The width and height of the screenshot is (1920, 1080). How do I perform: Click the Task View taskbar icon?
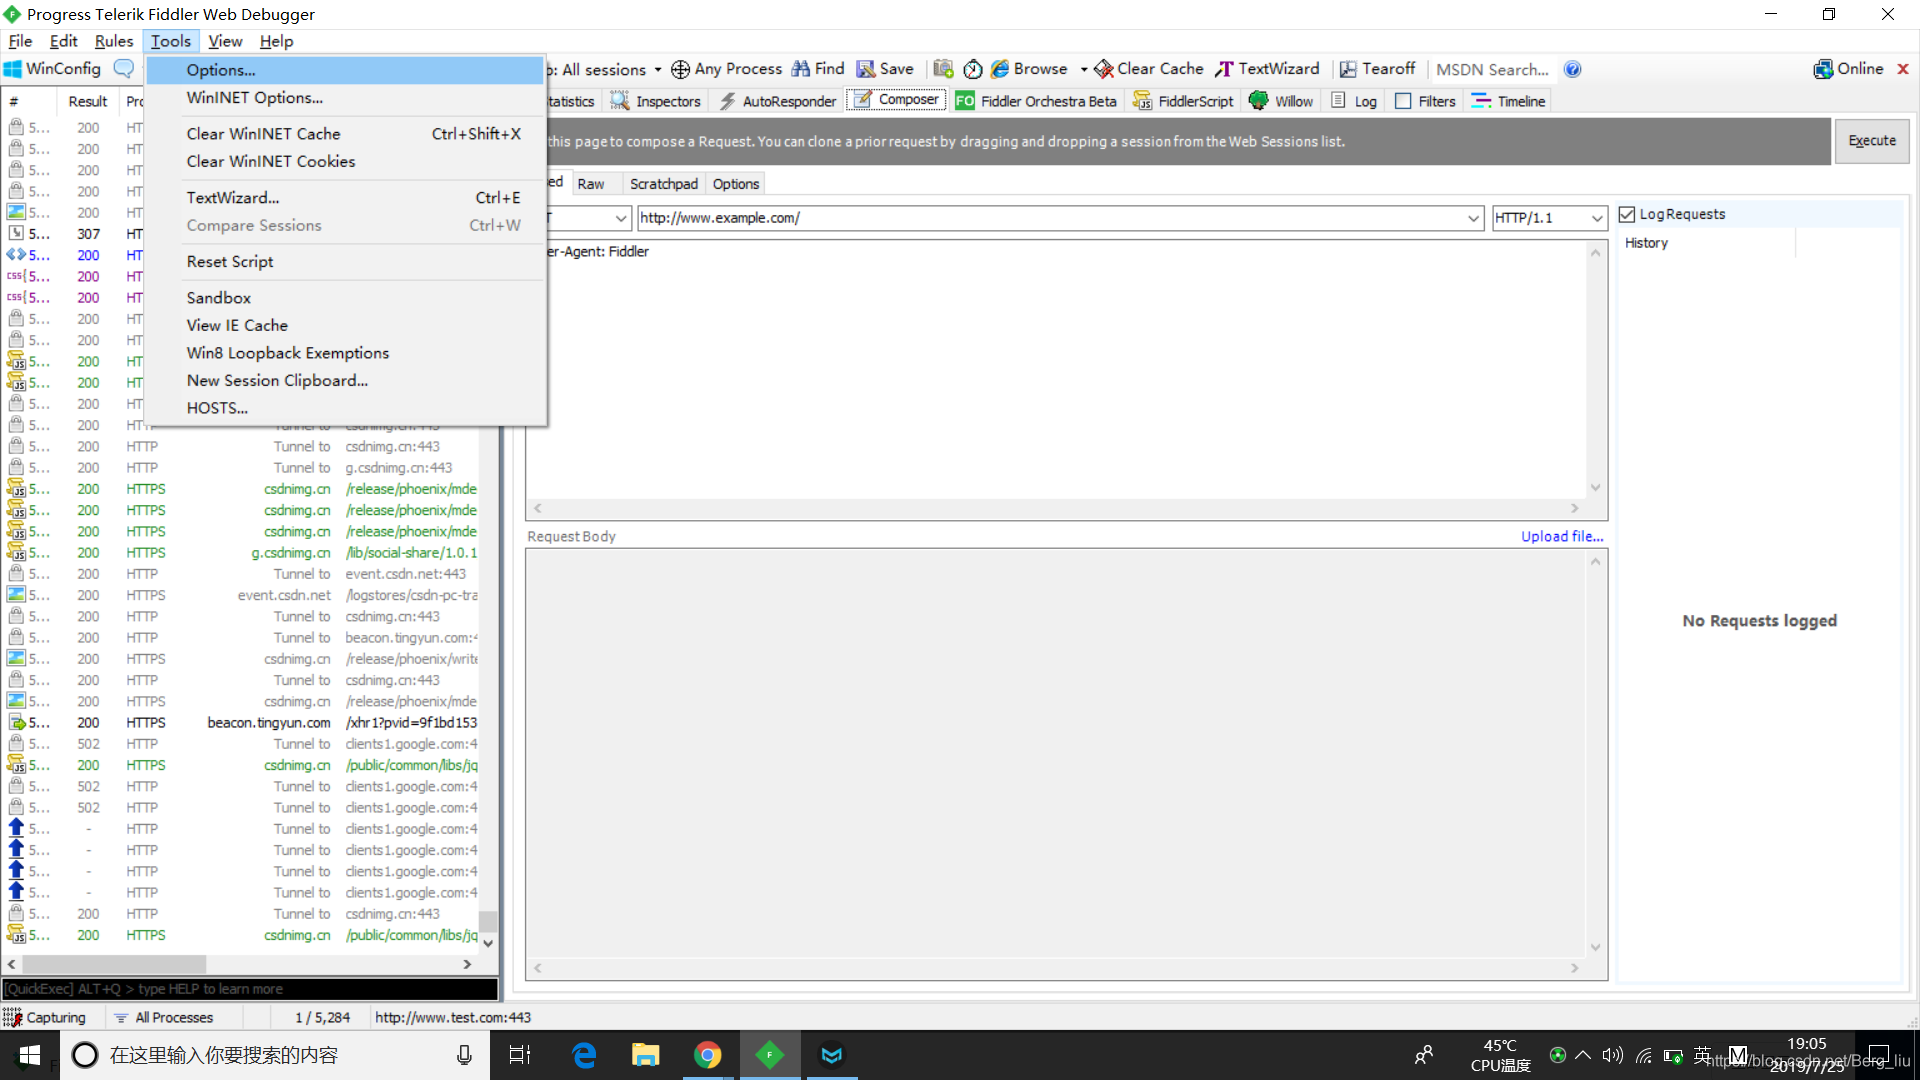click(x=520, y=1055)
